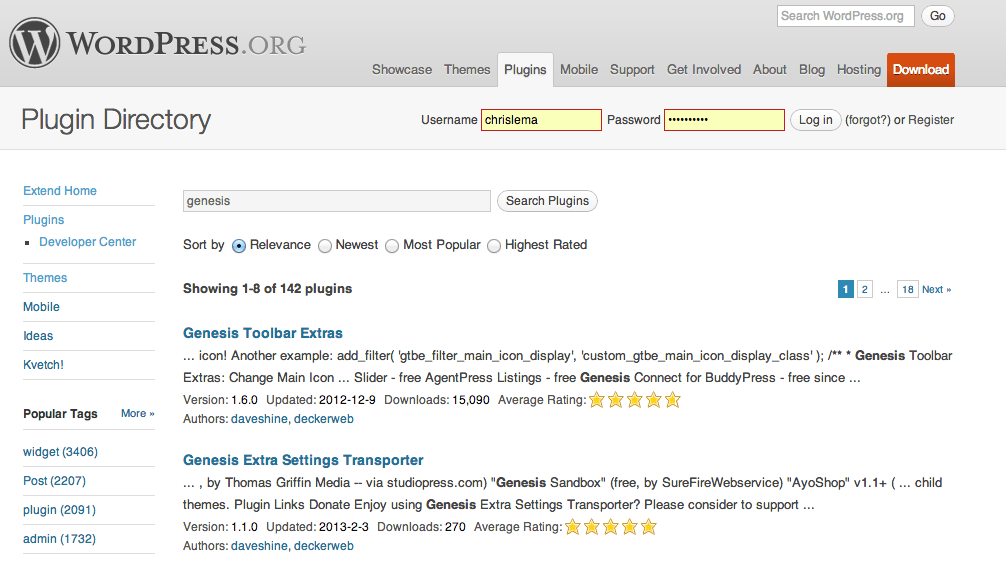Click the plugin search field containing genesis
Viewport: 1006px width, 562px height.
(336, 201)
